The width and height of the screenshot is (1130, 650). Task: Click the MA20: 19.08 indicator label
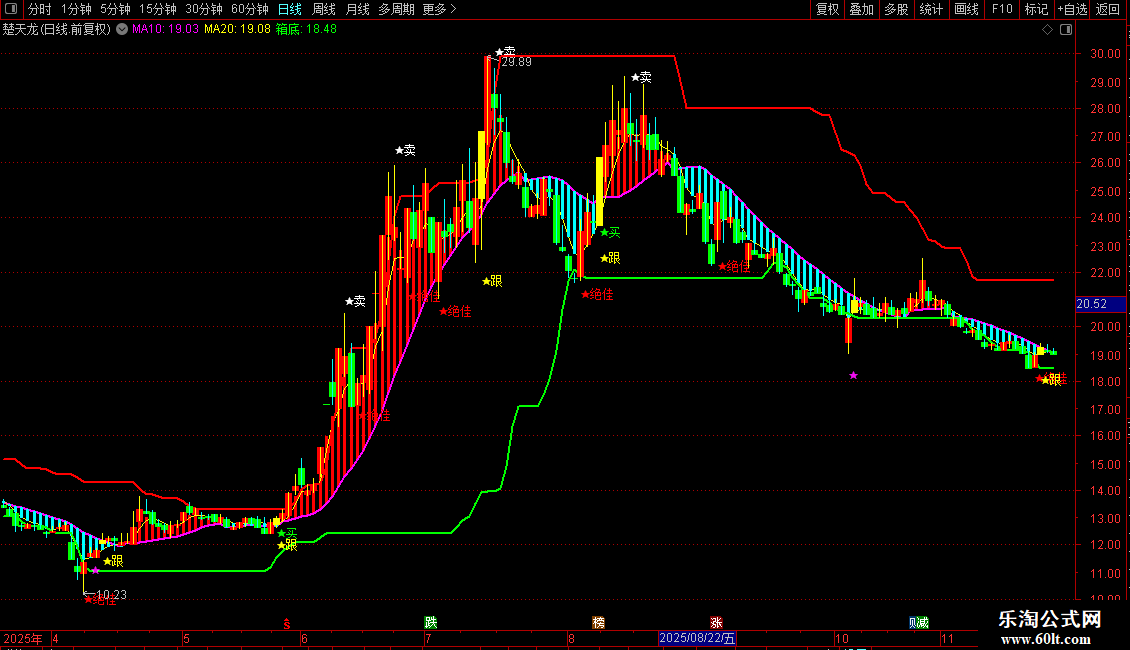[x=237, y=30]
